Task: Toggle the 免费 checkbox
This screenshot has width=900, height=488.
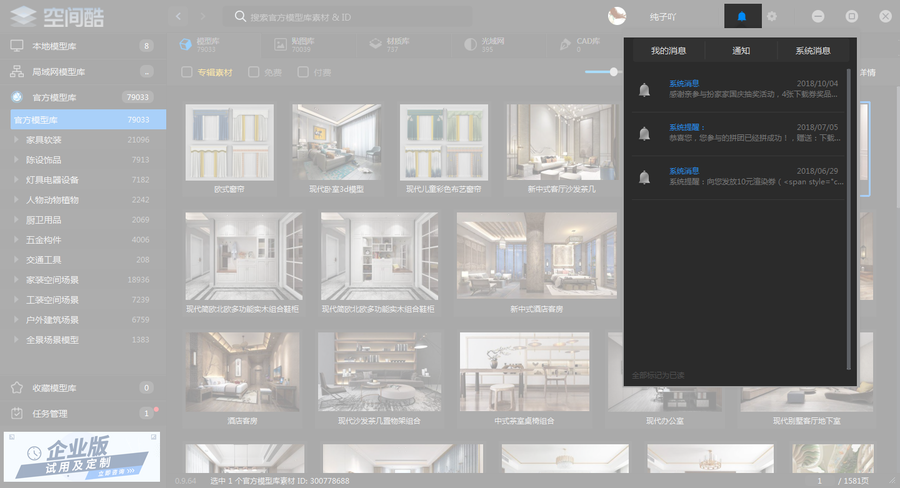Action: click(254, 72)
